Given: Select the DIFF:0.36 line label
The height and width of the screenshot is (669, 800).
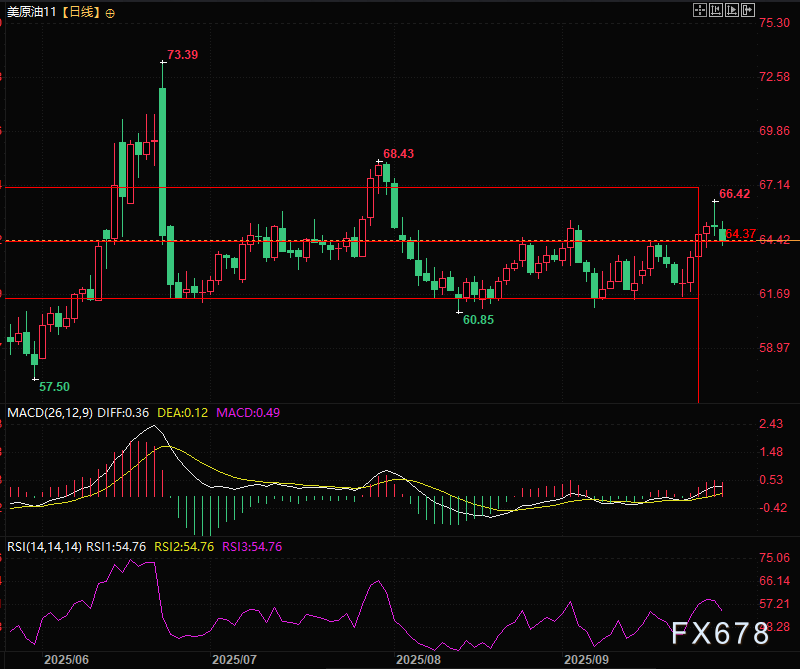Looking at the screenshot, I should (123, 413).
